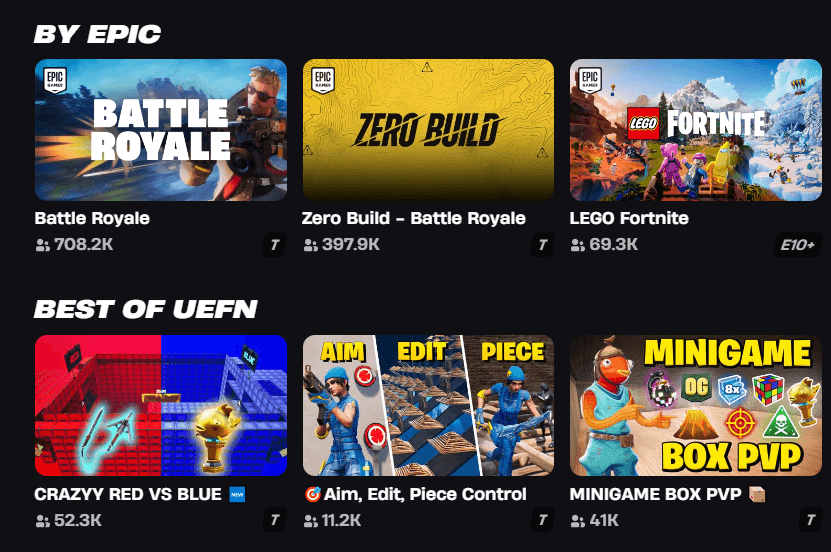Open the MINIGAME BOX PVP title link
This screenshot has width=831, height=552.
coord(655,494)
